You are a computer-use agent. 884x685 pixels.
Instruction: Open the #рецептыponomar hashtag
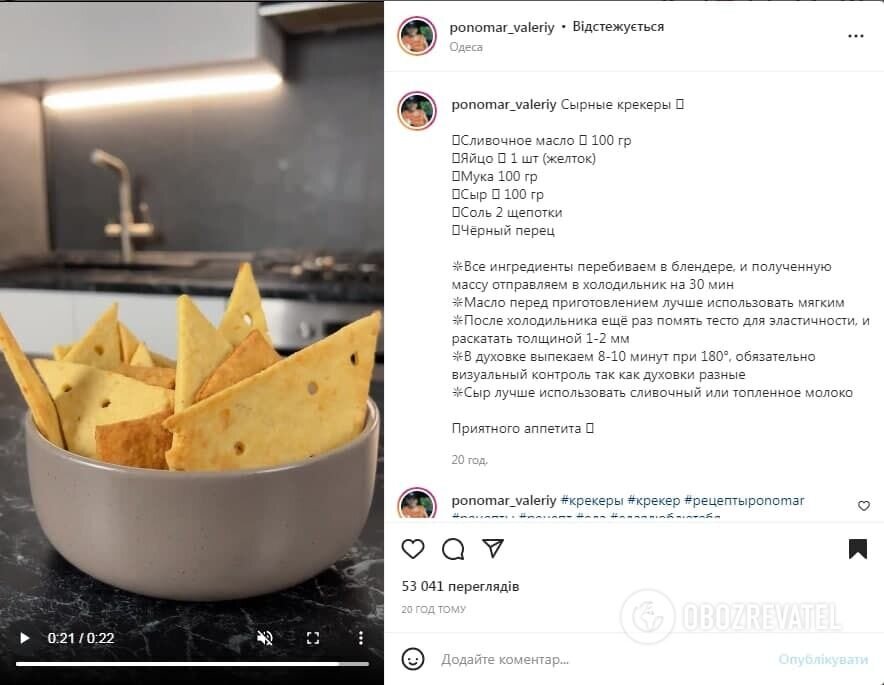[x=744, y=500]
